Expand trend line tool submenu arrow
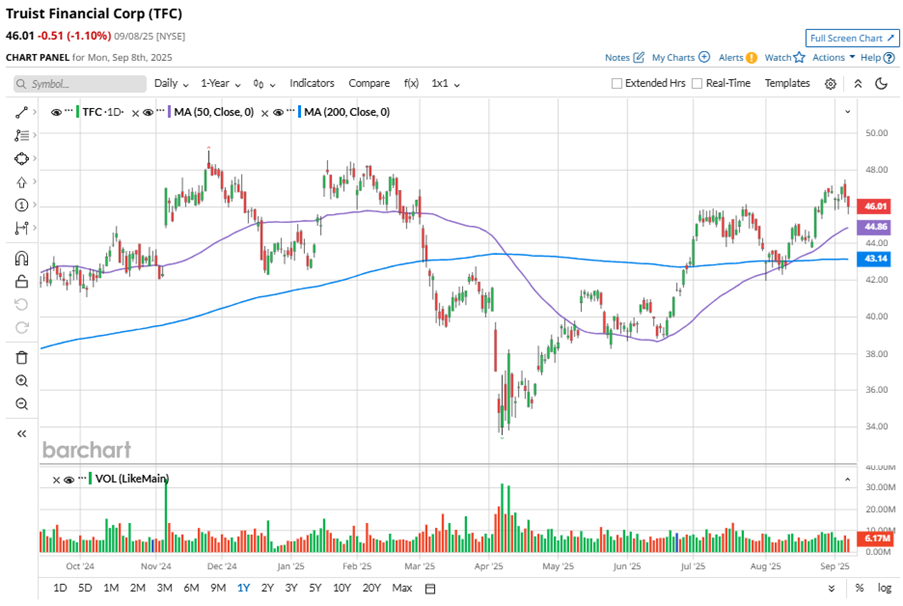Screen dimensions: 903x606 35,112
